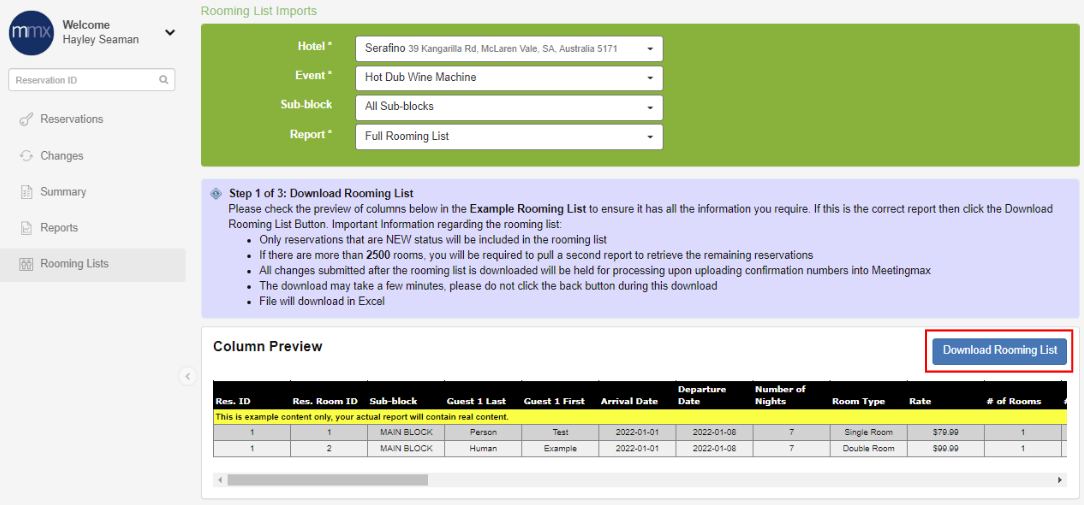Image resolution: width=1084 pixels, height=505 pixels.
Task: Click the 'File will download in Excel' bullet
Action: (321, 302)
